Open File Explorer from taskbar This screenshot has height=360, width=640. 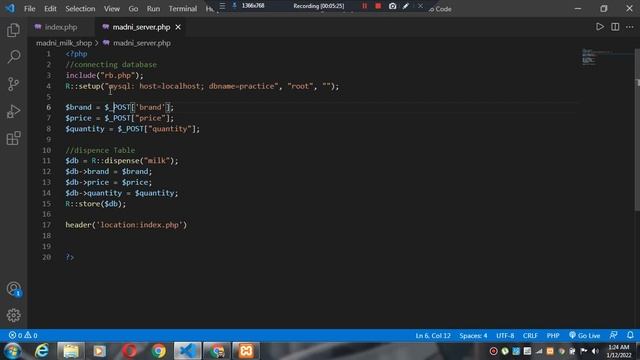click(x=71, y=351)
